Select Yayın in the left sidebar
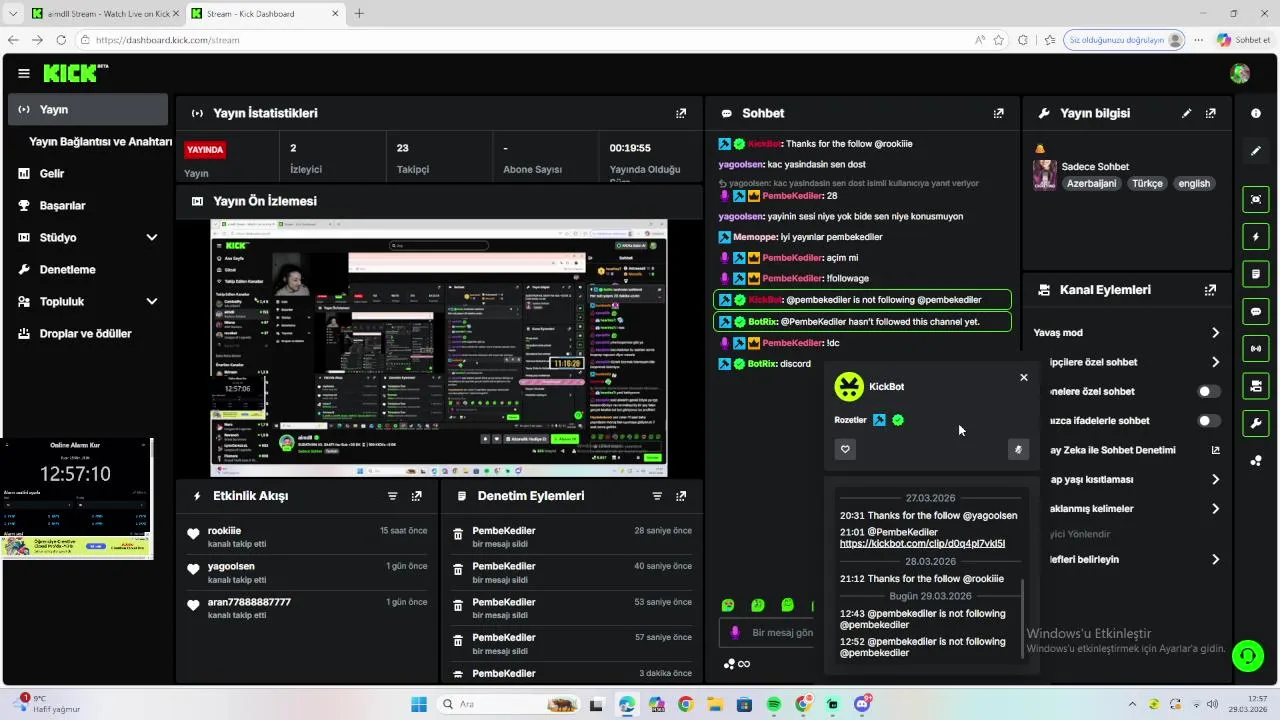The height and width of the screenshot is (720, 1280). pos(88,109)
